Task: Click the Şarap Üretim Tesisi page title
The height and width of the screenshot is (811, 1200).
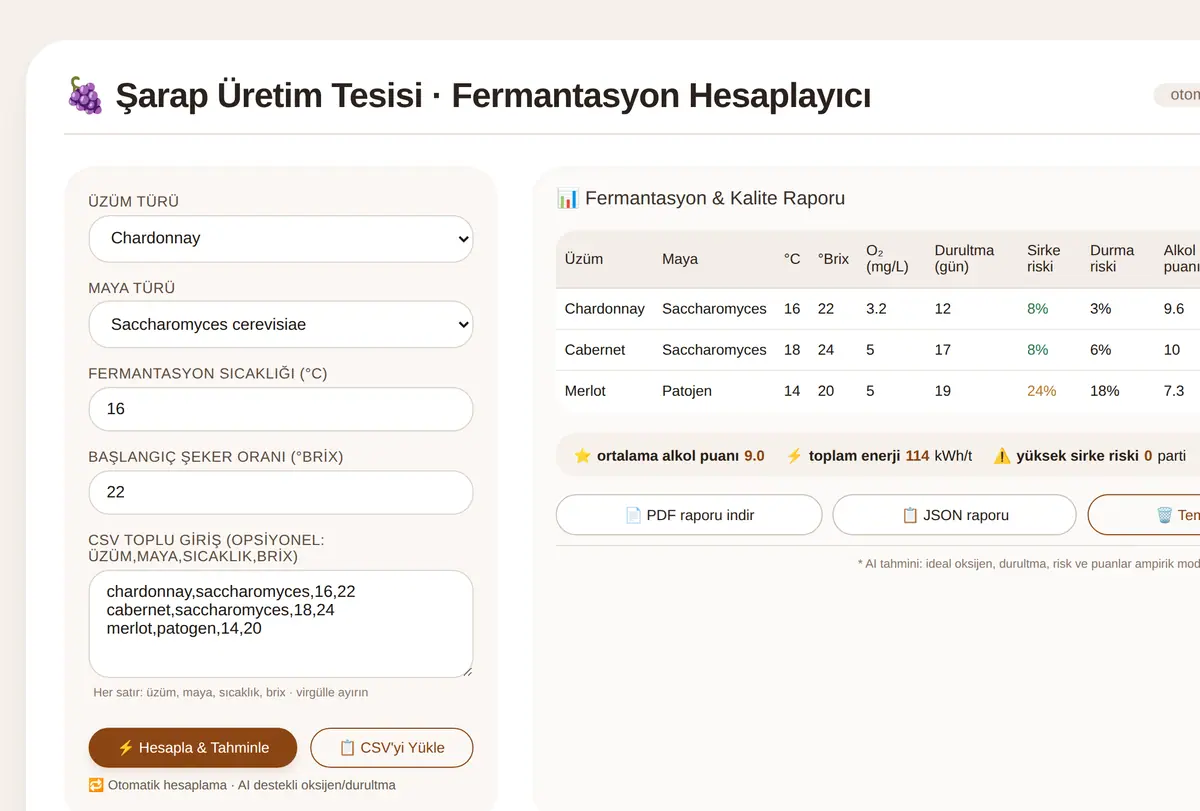Action: (x=493, y=96)
